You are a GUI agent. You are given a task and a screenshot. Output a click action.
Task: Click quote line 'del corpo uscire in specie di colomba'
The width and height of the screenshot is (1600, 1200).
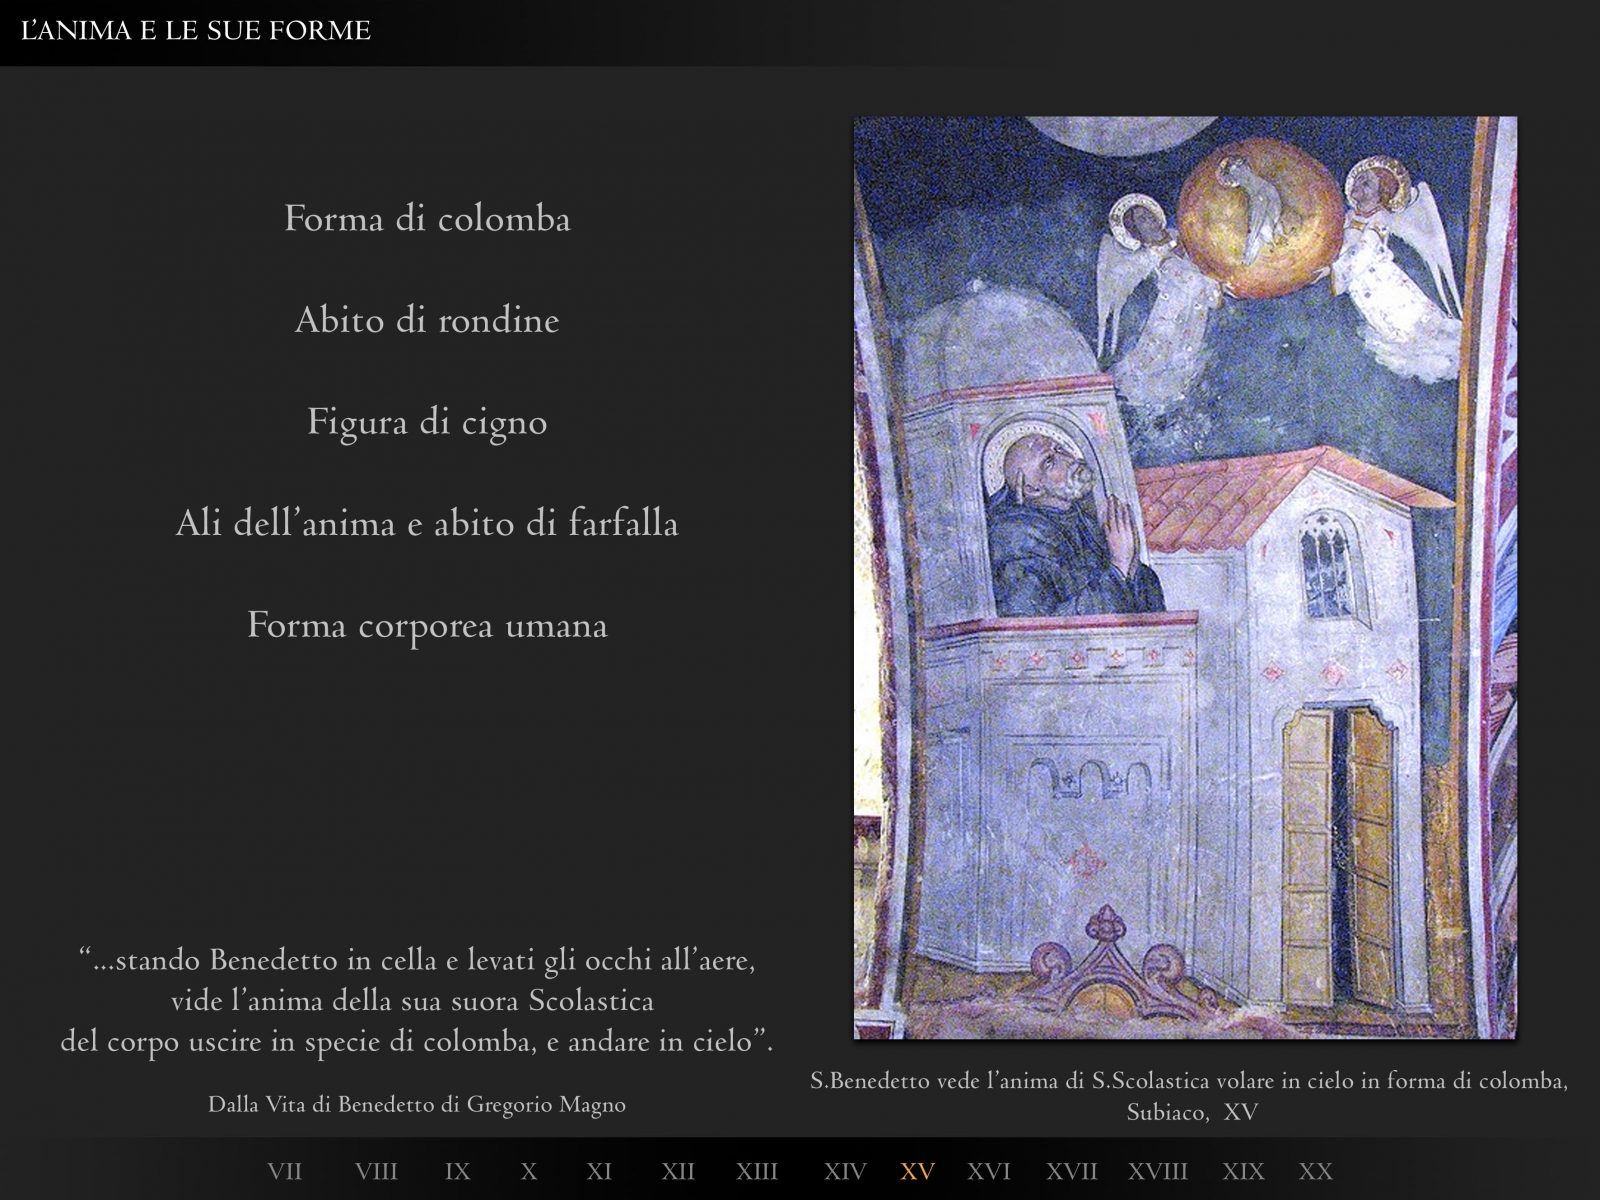click(x=417, y=1041)
